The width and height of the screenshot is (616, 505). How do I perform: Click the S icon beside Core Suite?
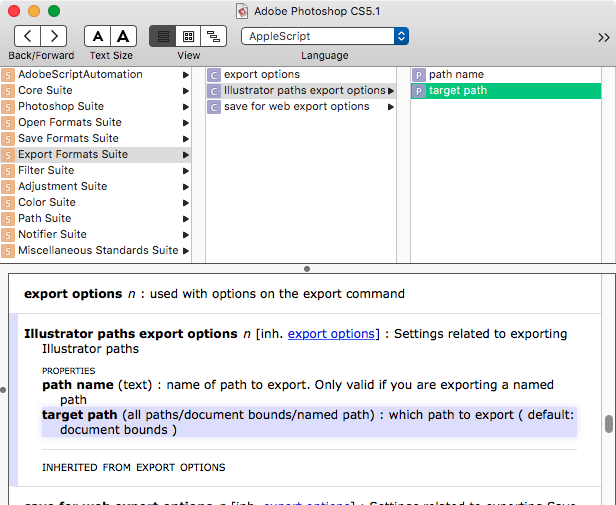[x=8, y=91]
